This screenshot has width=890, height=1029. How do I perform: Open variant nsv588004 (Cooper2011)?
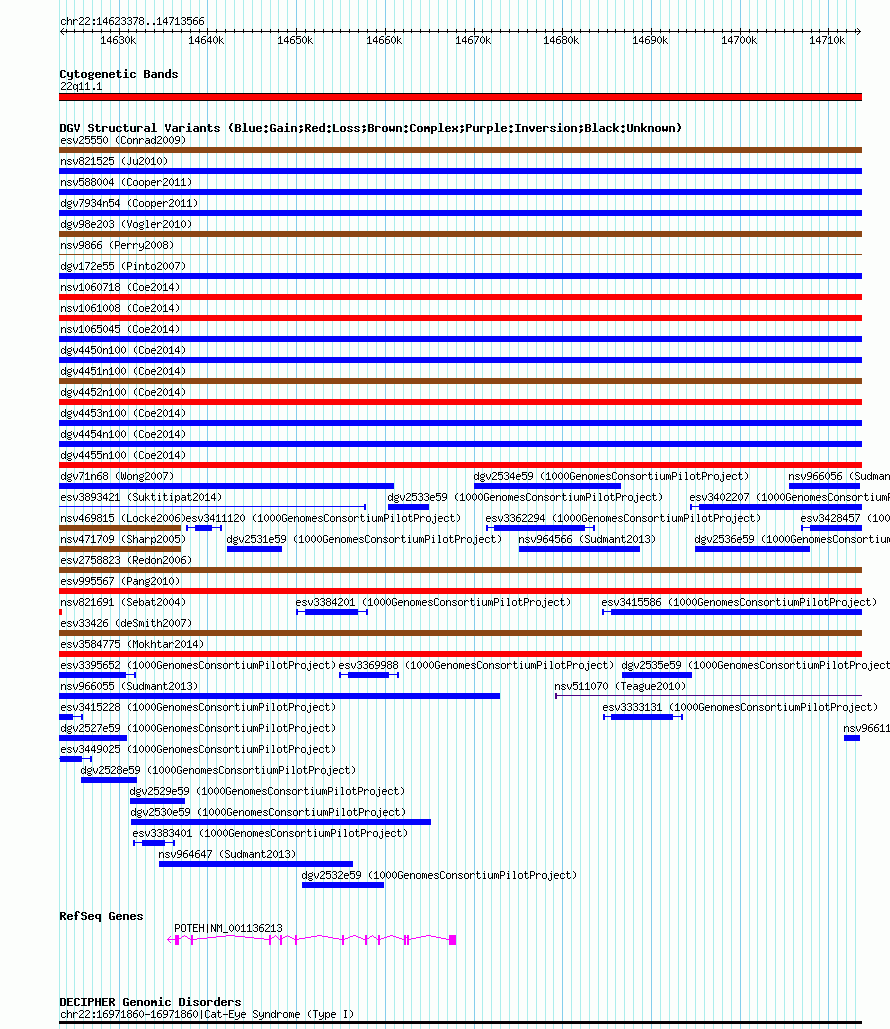[126, 182]
